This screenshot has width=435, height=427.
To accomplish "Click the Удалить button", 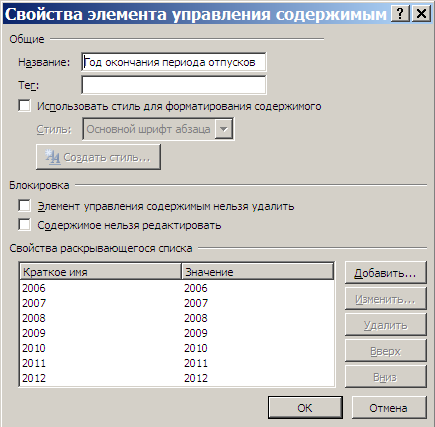I will coord(386,325).
